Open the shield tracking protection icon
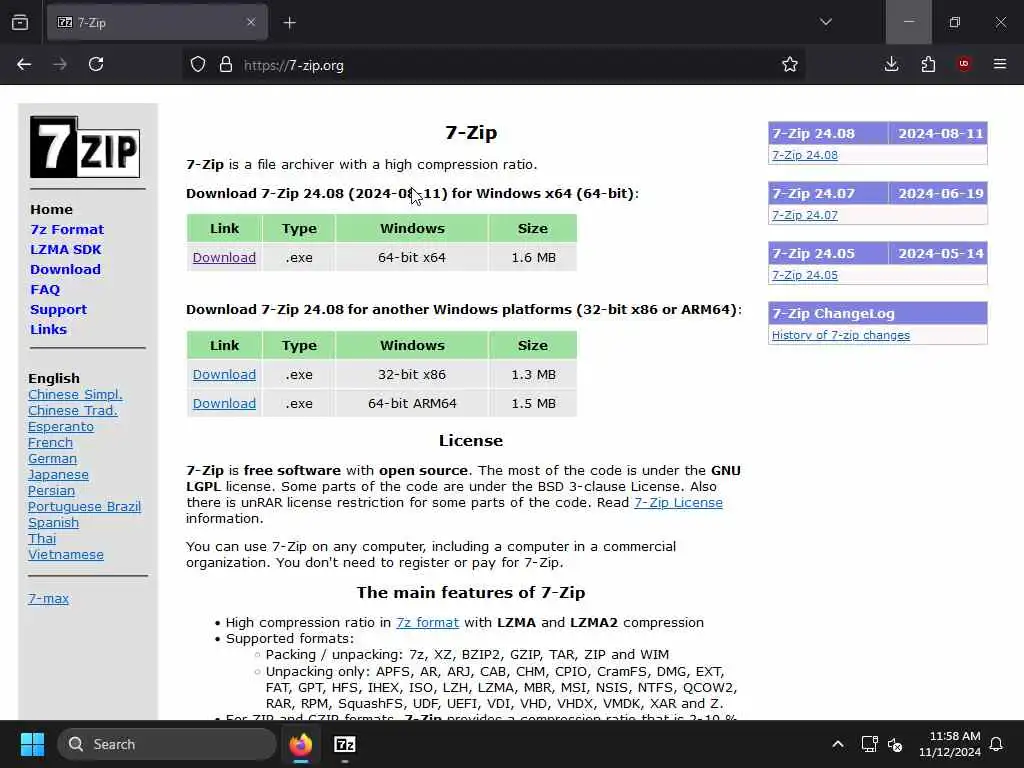 198,64
